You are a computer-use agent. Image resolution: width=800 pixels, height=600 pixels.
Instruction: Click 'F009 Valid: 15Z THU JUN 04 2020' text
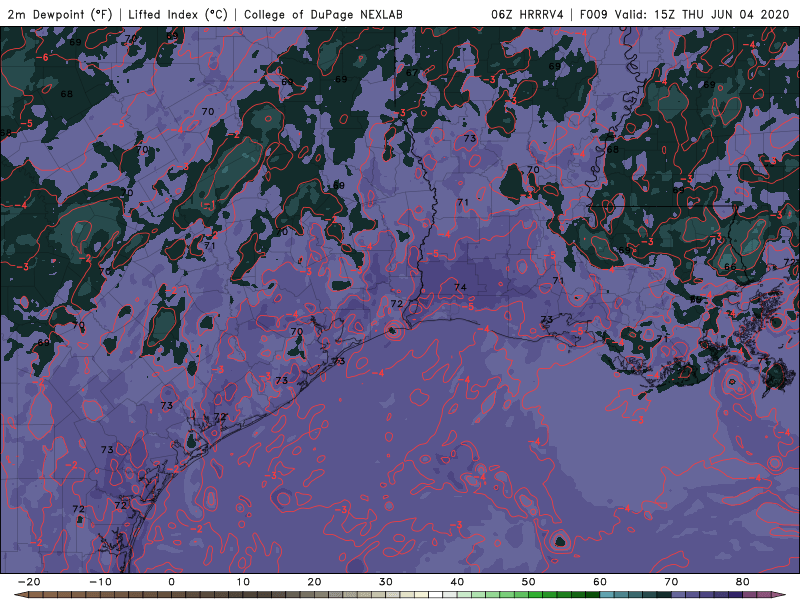(685, 15)
